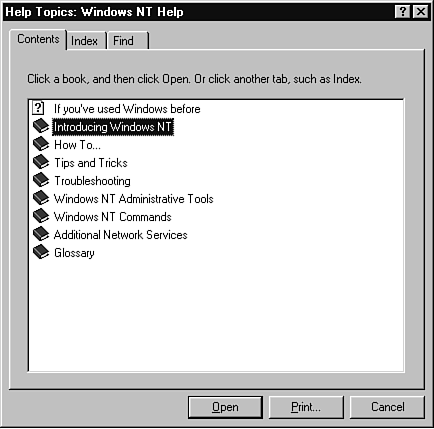Click the Print... button
Viewport: 434px width, 429px height.
pos(306,407)
